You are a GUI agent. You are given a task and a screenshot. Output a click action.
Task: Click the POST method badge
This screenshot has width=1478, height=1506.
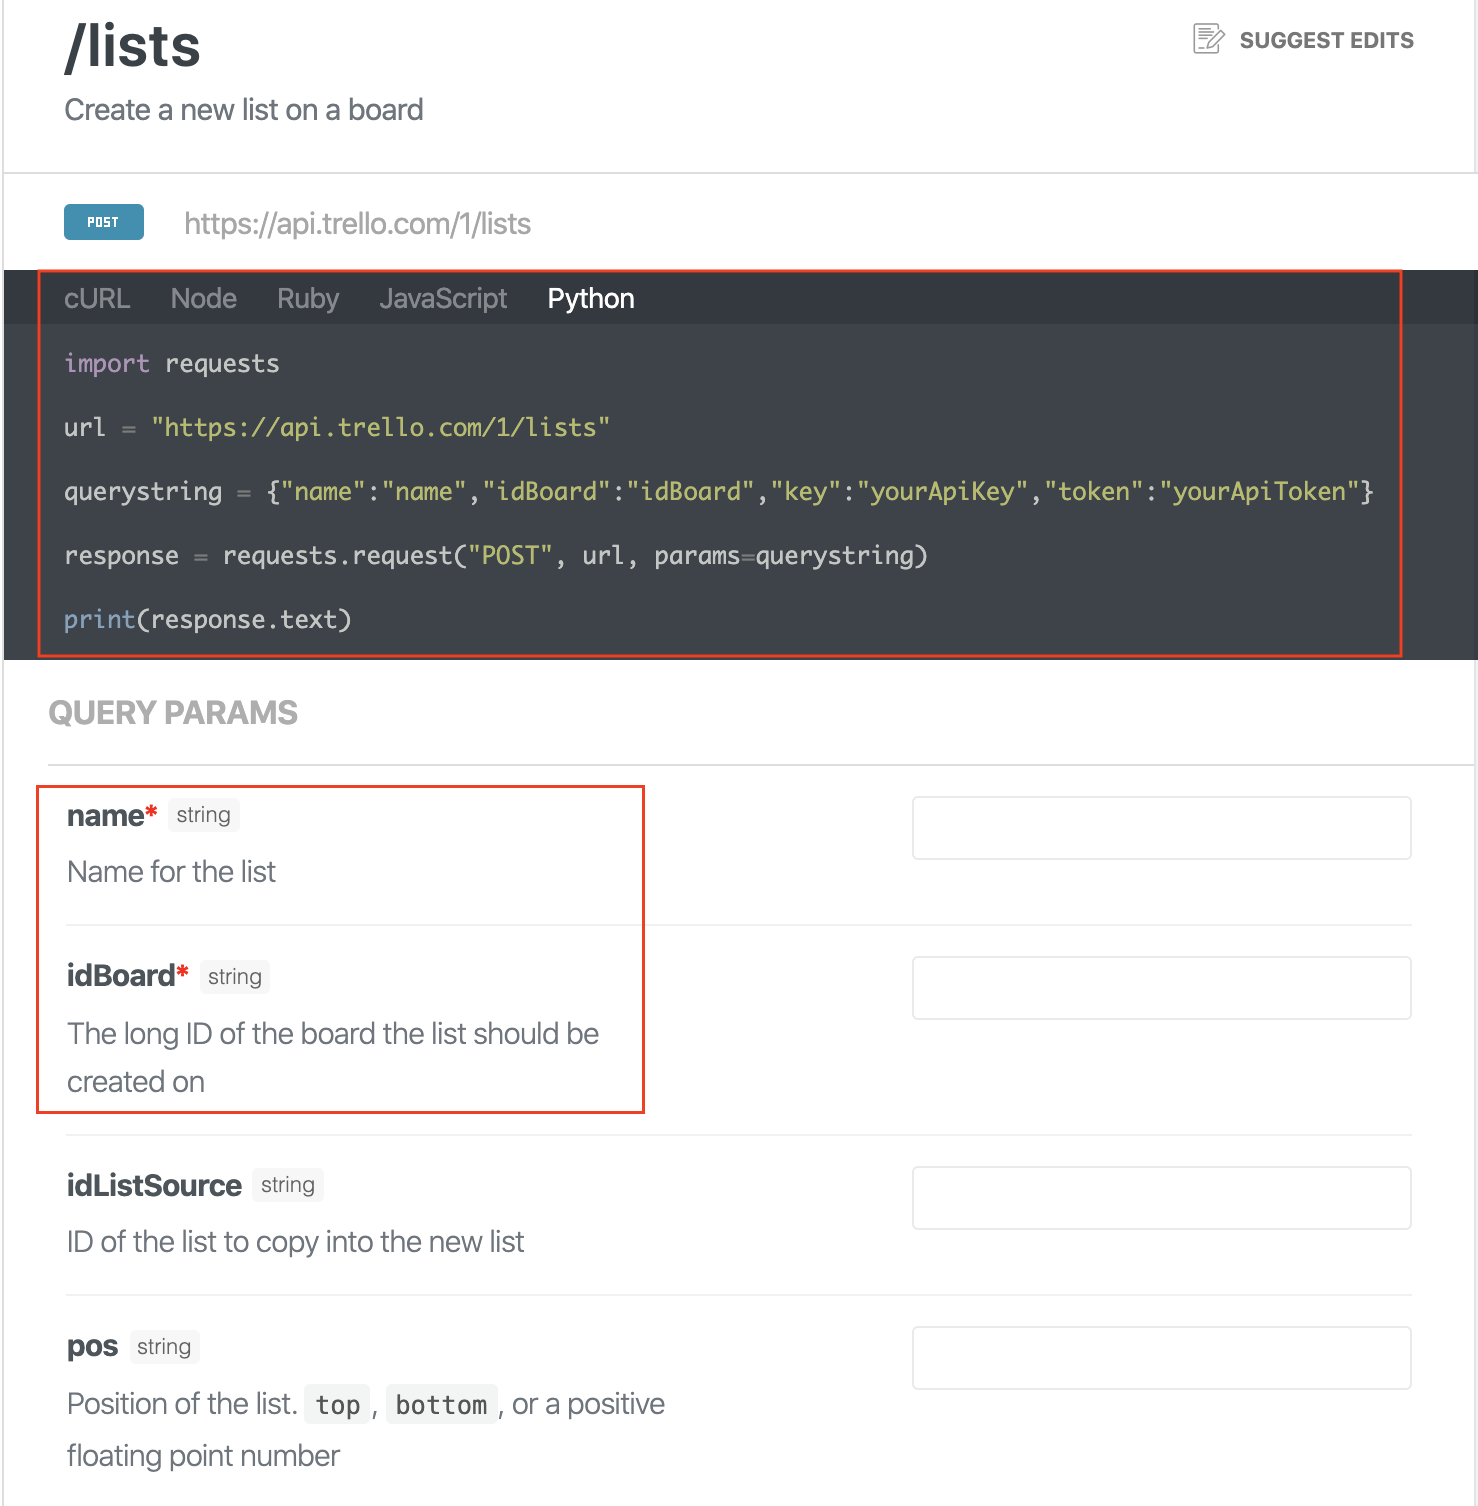[x=103, y=222]
